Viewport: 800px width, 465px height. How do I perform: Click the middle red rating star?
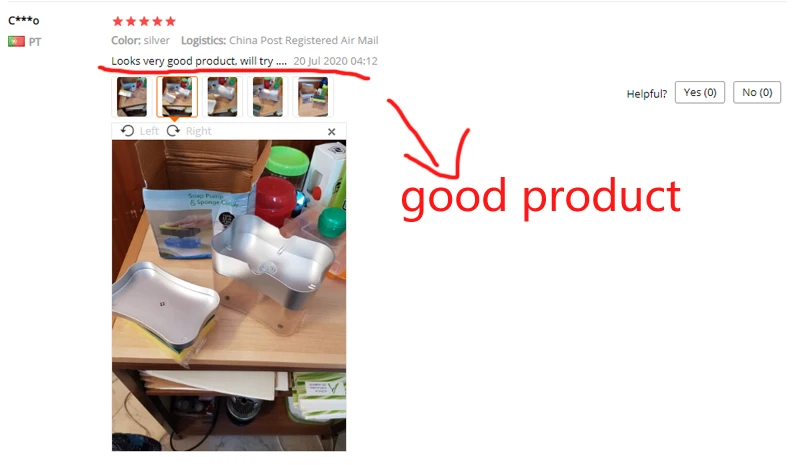coord(144,21)
